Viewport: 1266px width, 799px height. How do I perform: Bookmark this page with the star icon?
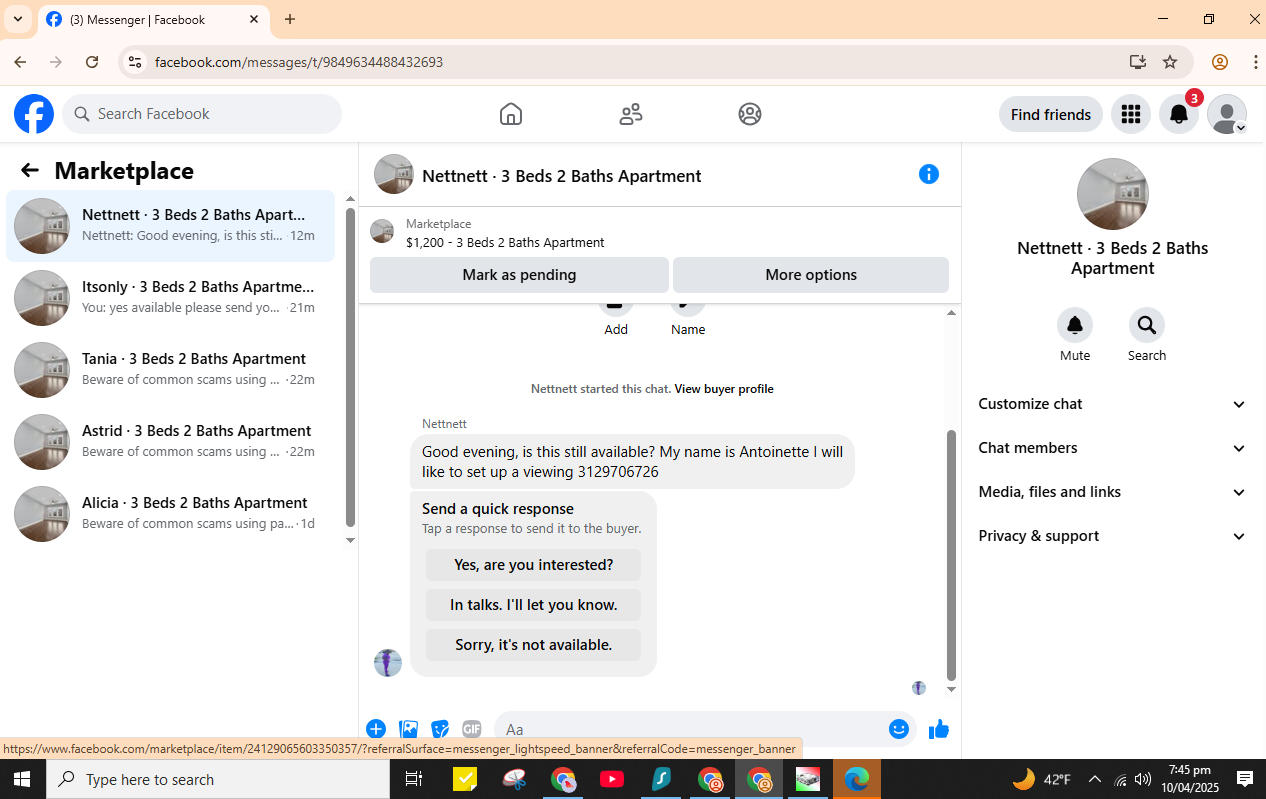pos(1170,62)
